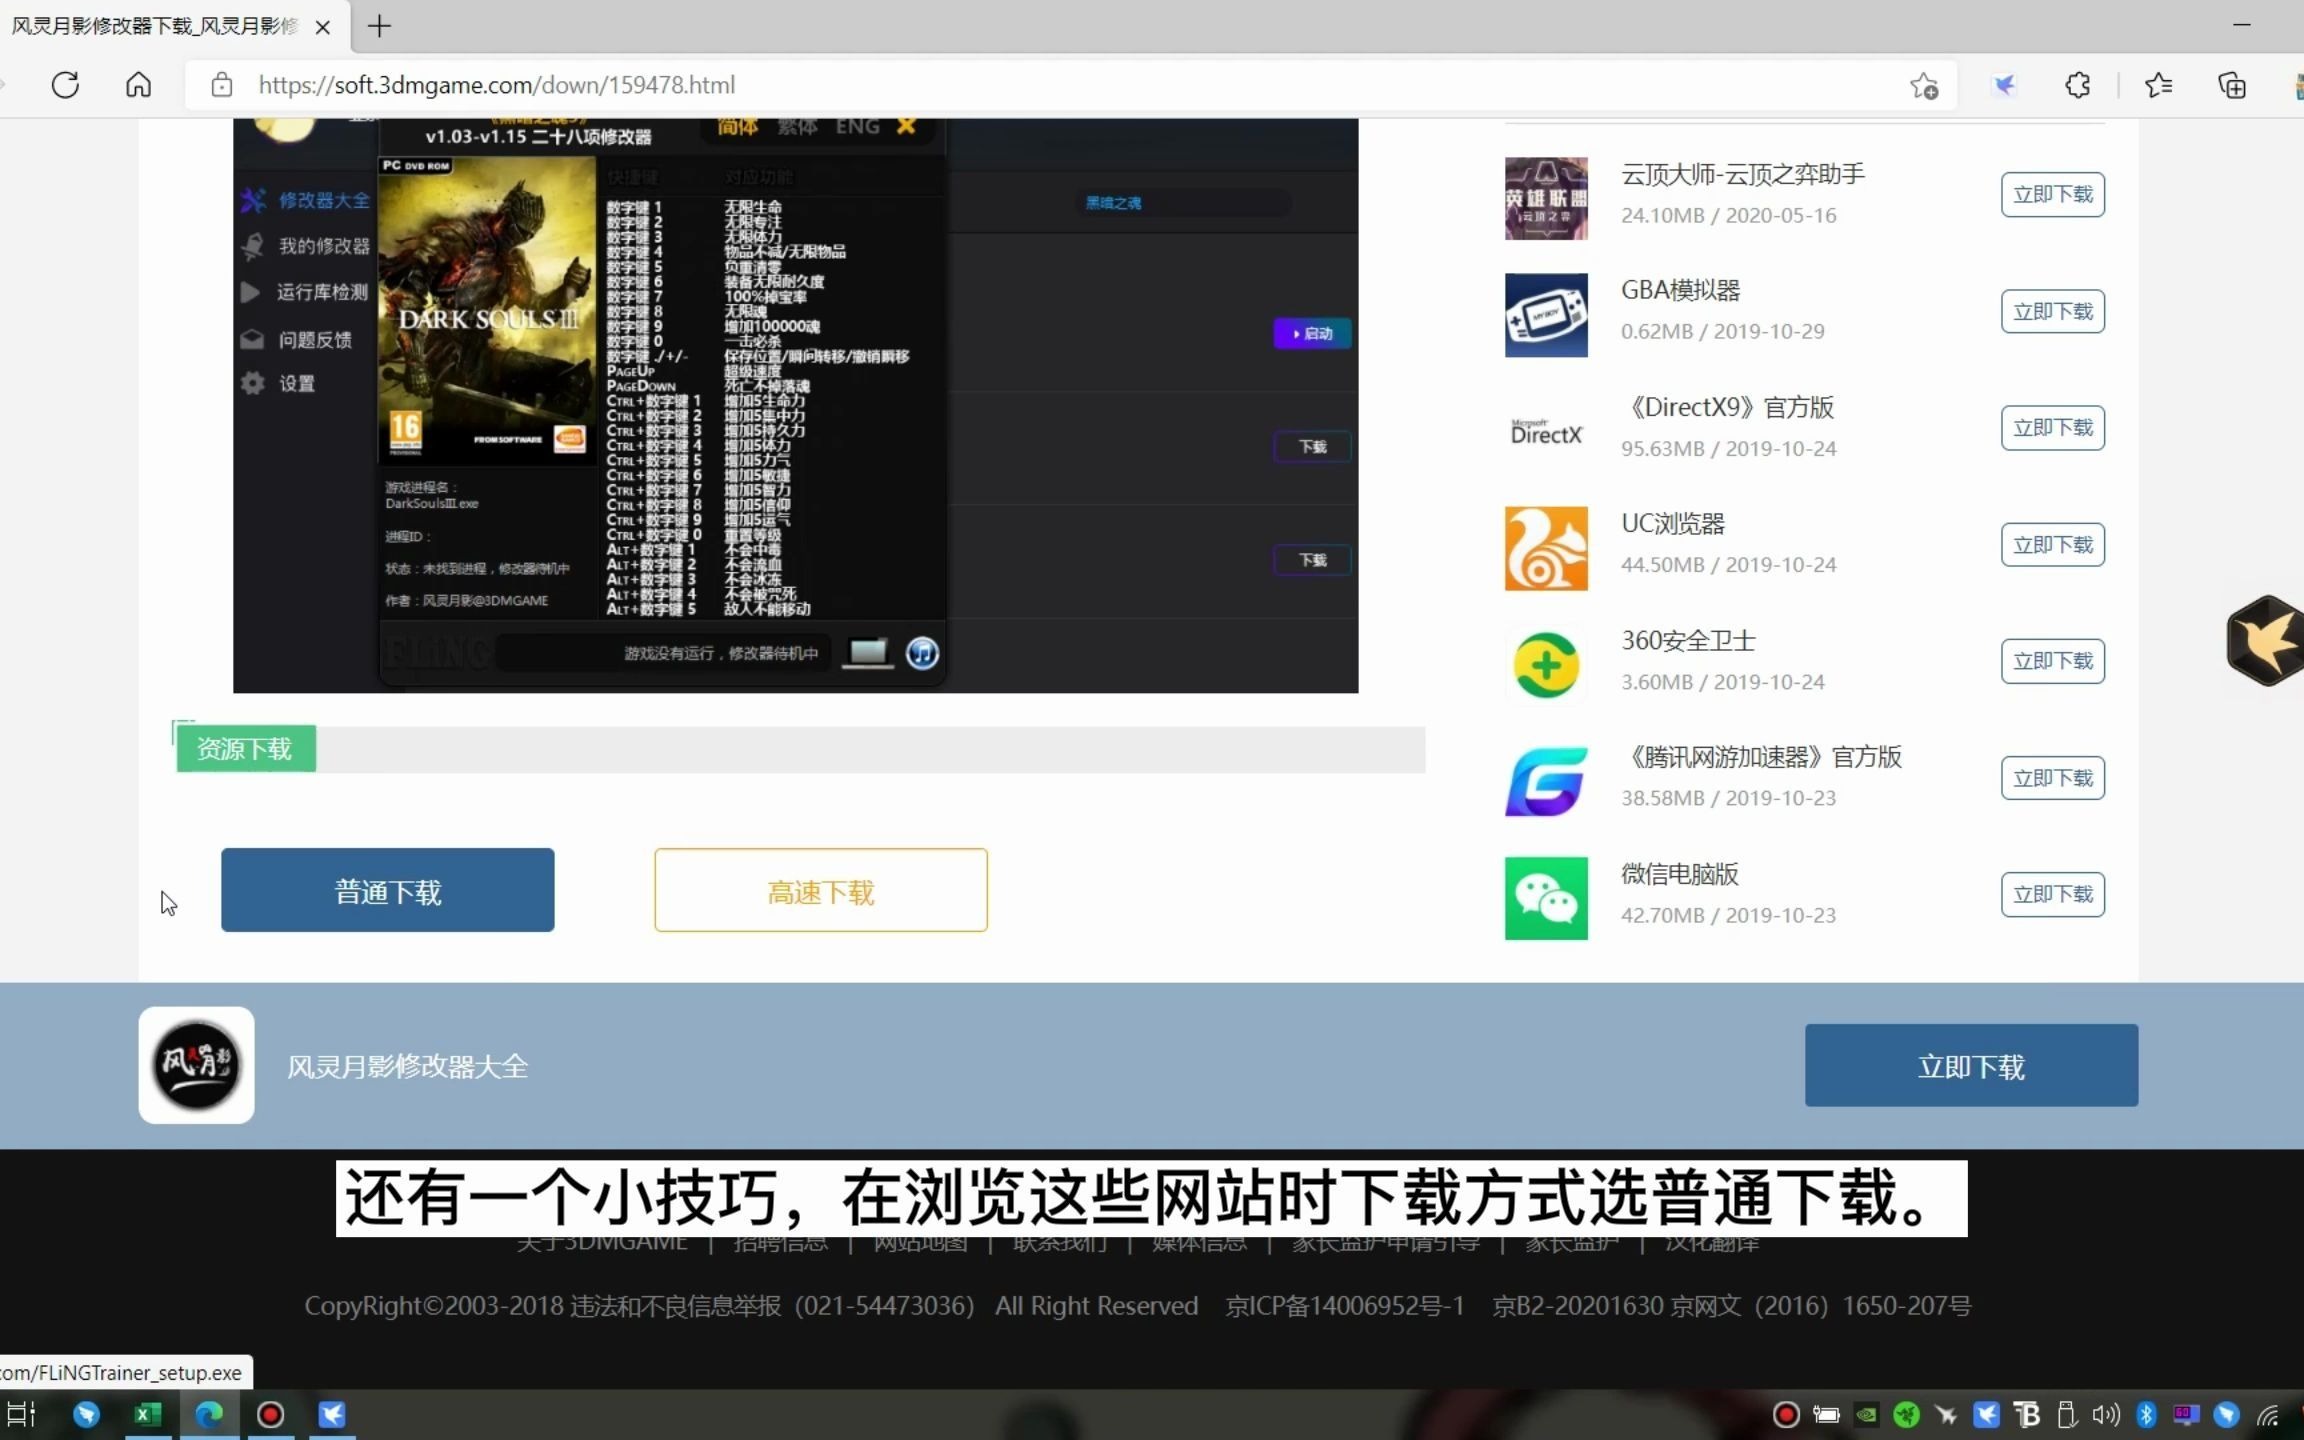View site security lock info
This screenshot has width=2304, height=1440.
click(222, 85)
